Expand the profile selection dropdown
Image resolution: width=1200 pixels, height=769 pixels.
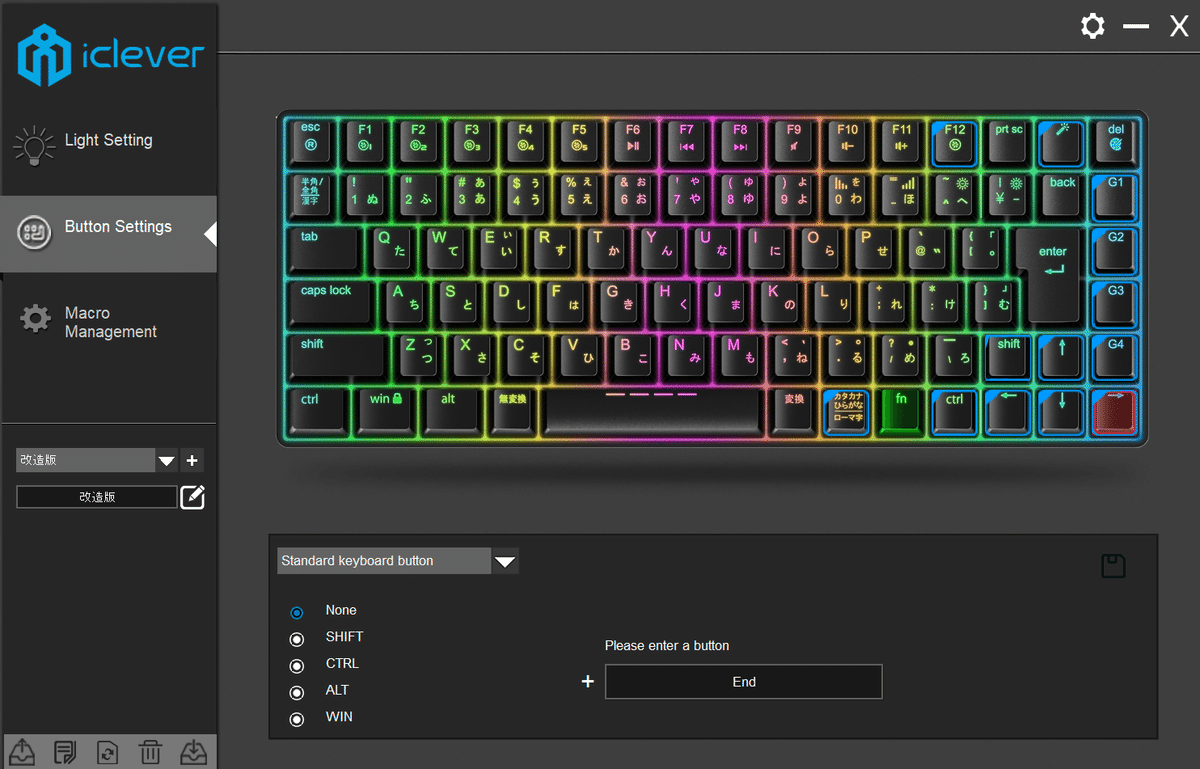pos(166,460)
